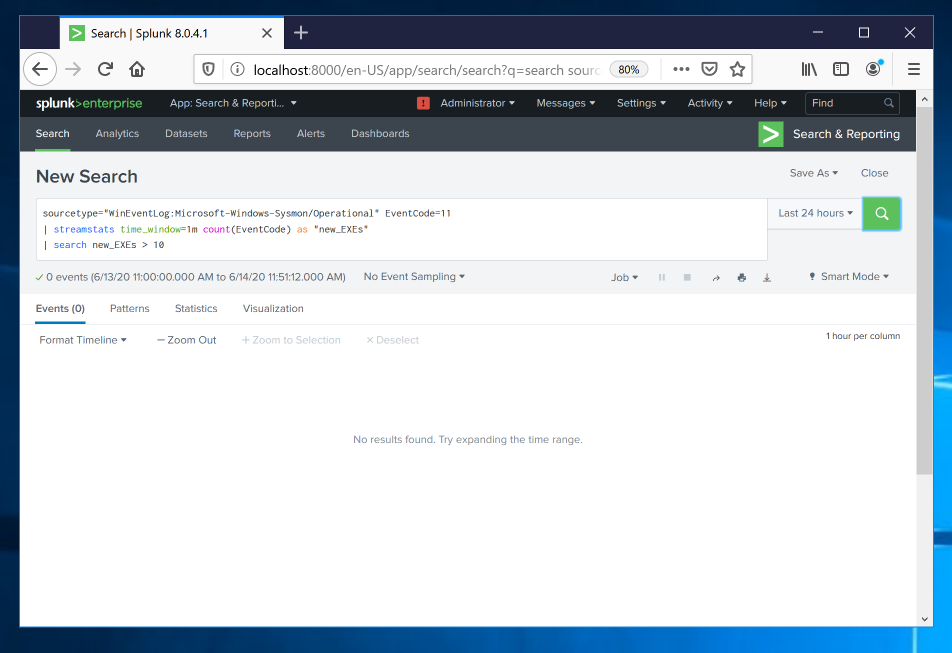Screen dimensions: 952x653
Task: Open the Settings dropdown
Action: (641, 103)
